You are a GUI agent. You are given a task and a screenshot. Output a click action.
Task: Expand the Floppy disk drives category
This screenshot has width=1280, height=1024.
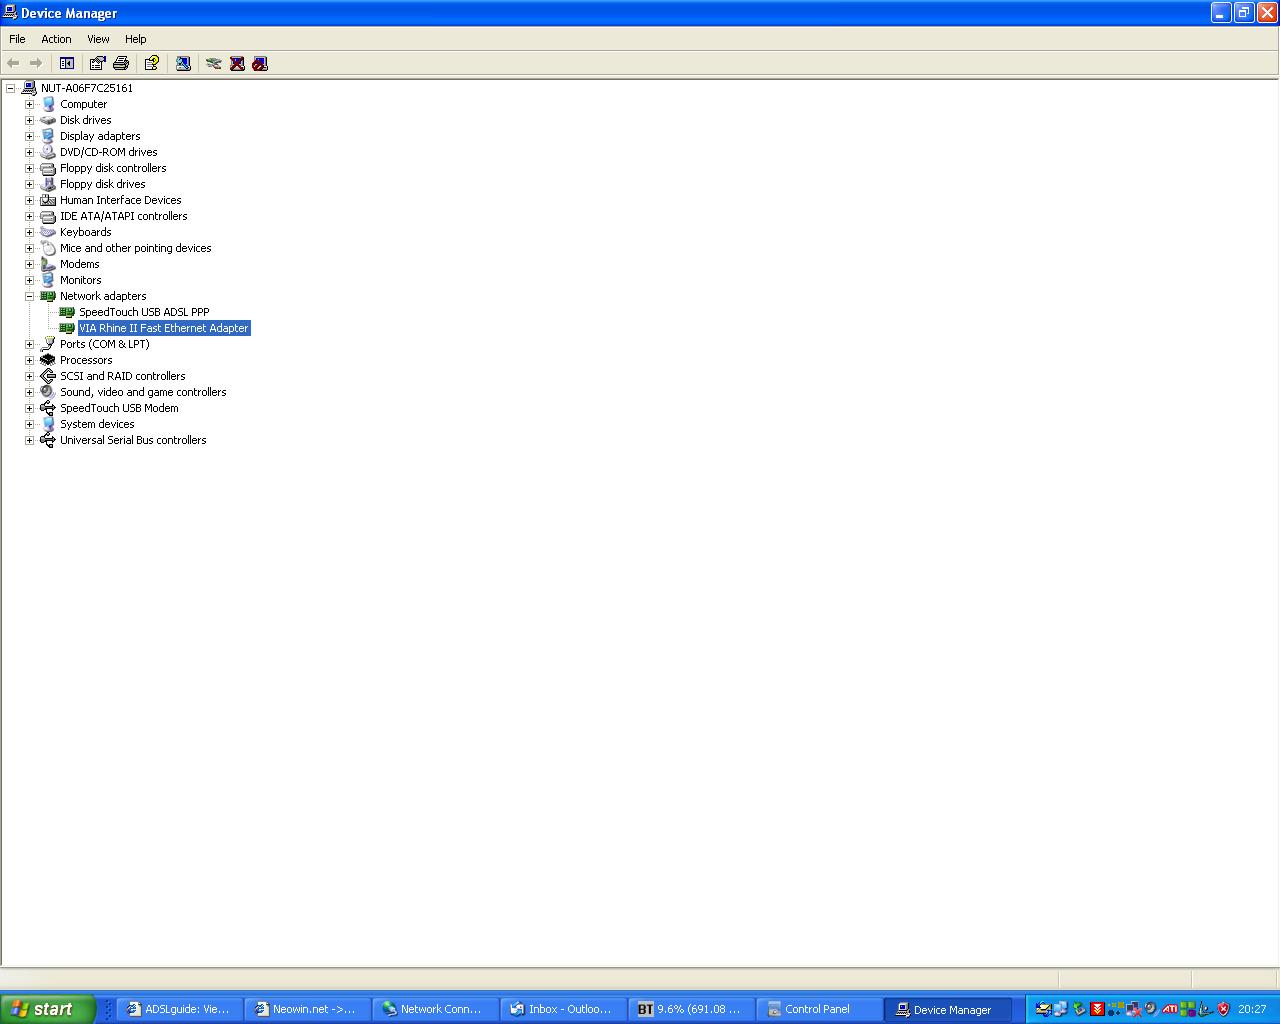tap(29, 184)
